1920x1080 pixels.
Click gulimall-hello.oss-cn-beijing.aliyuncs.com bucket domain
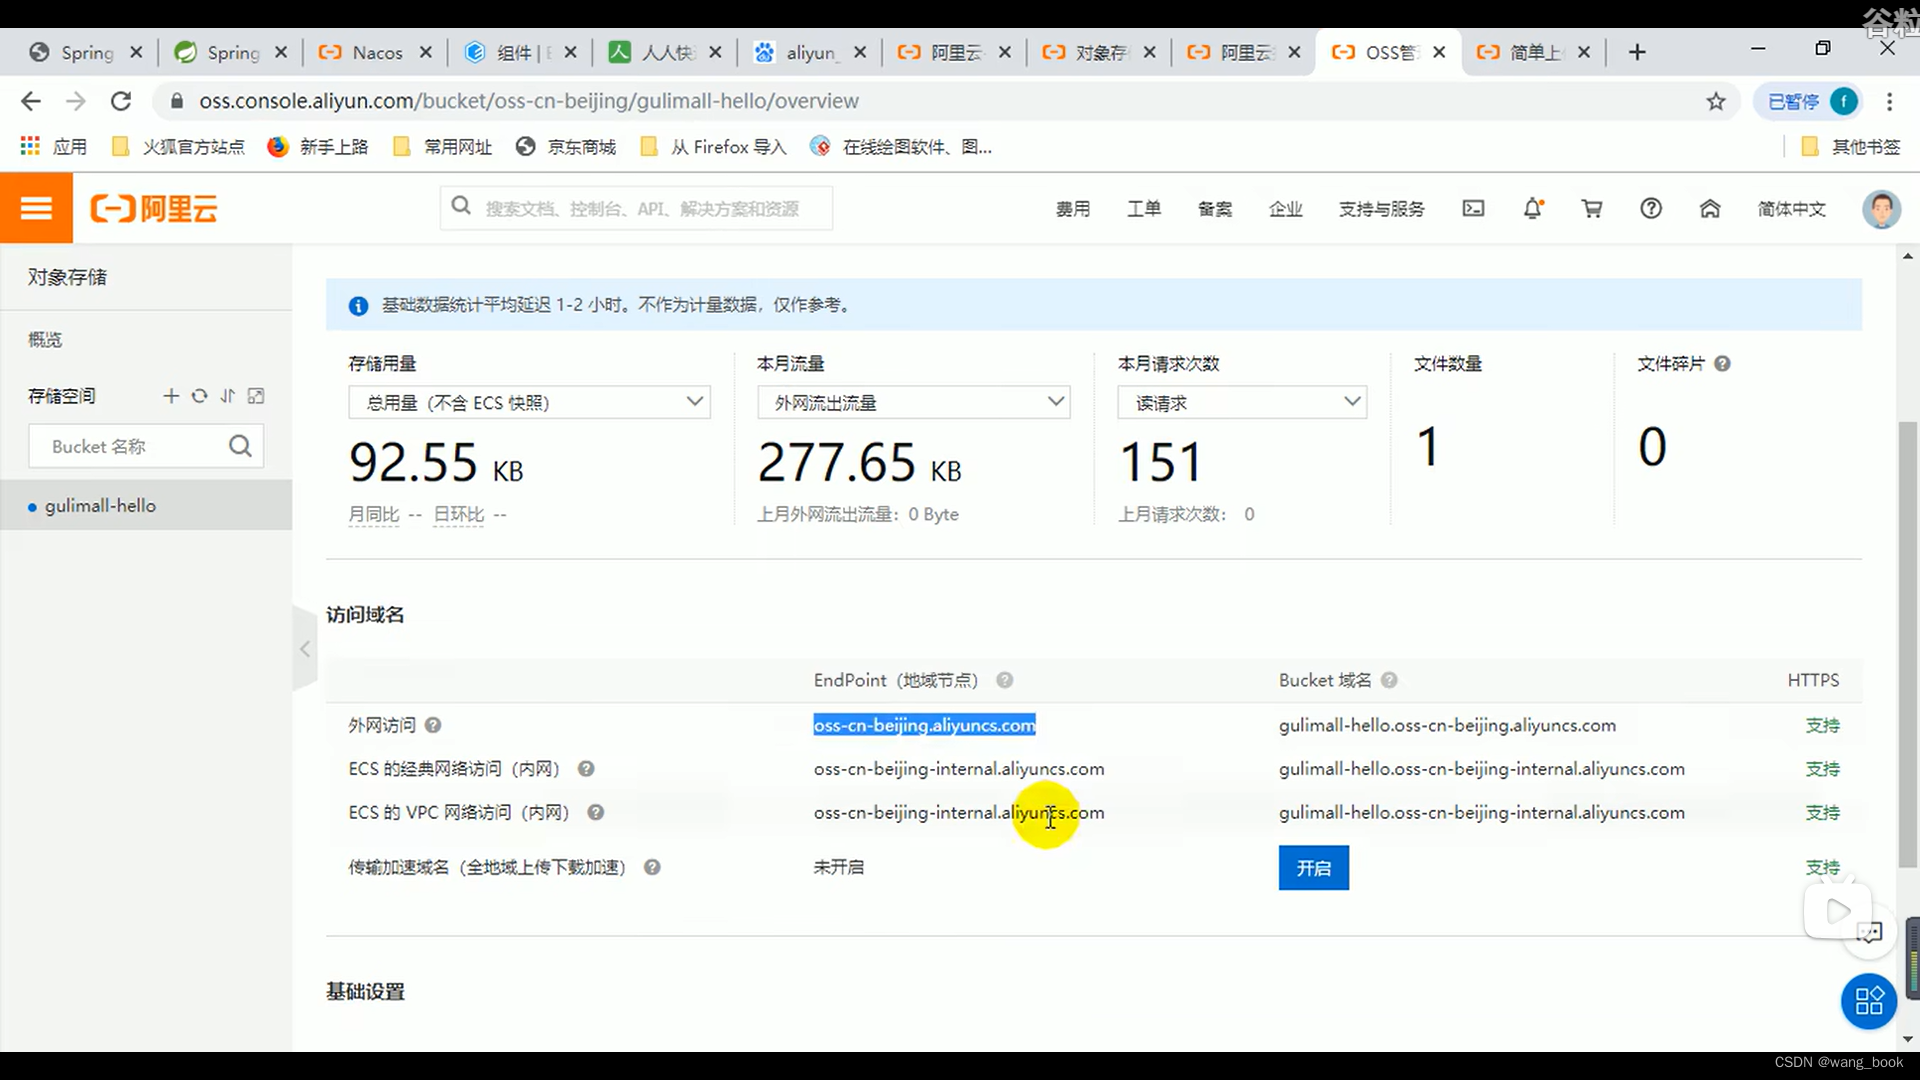(1447, 725)
